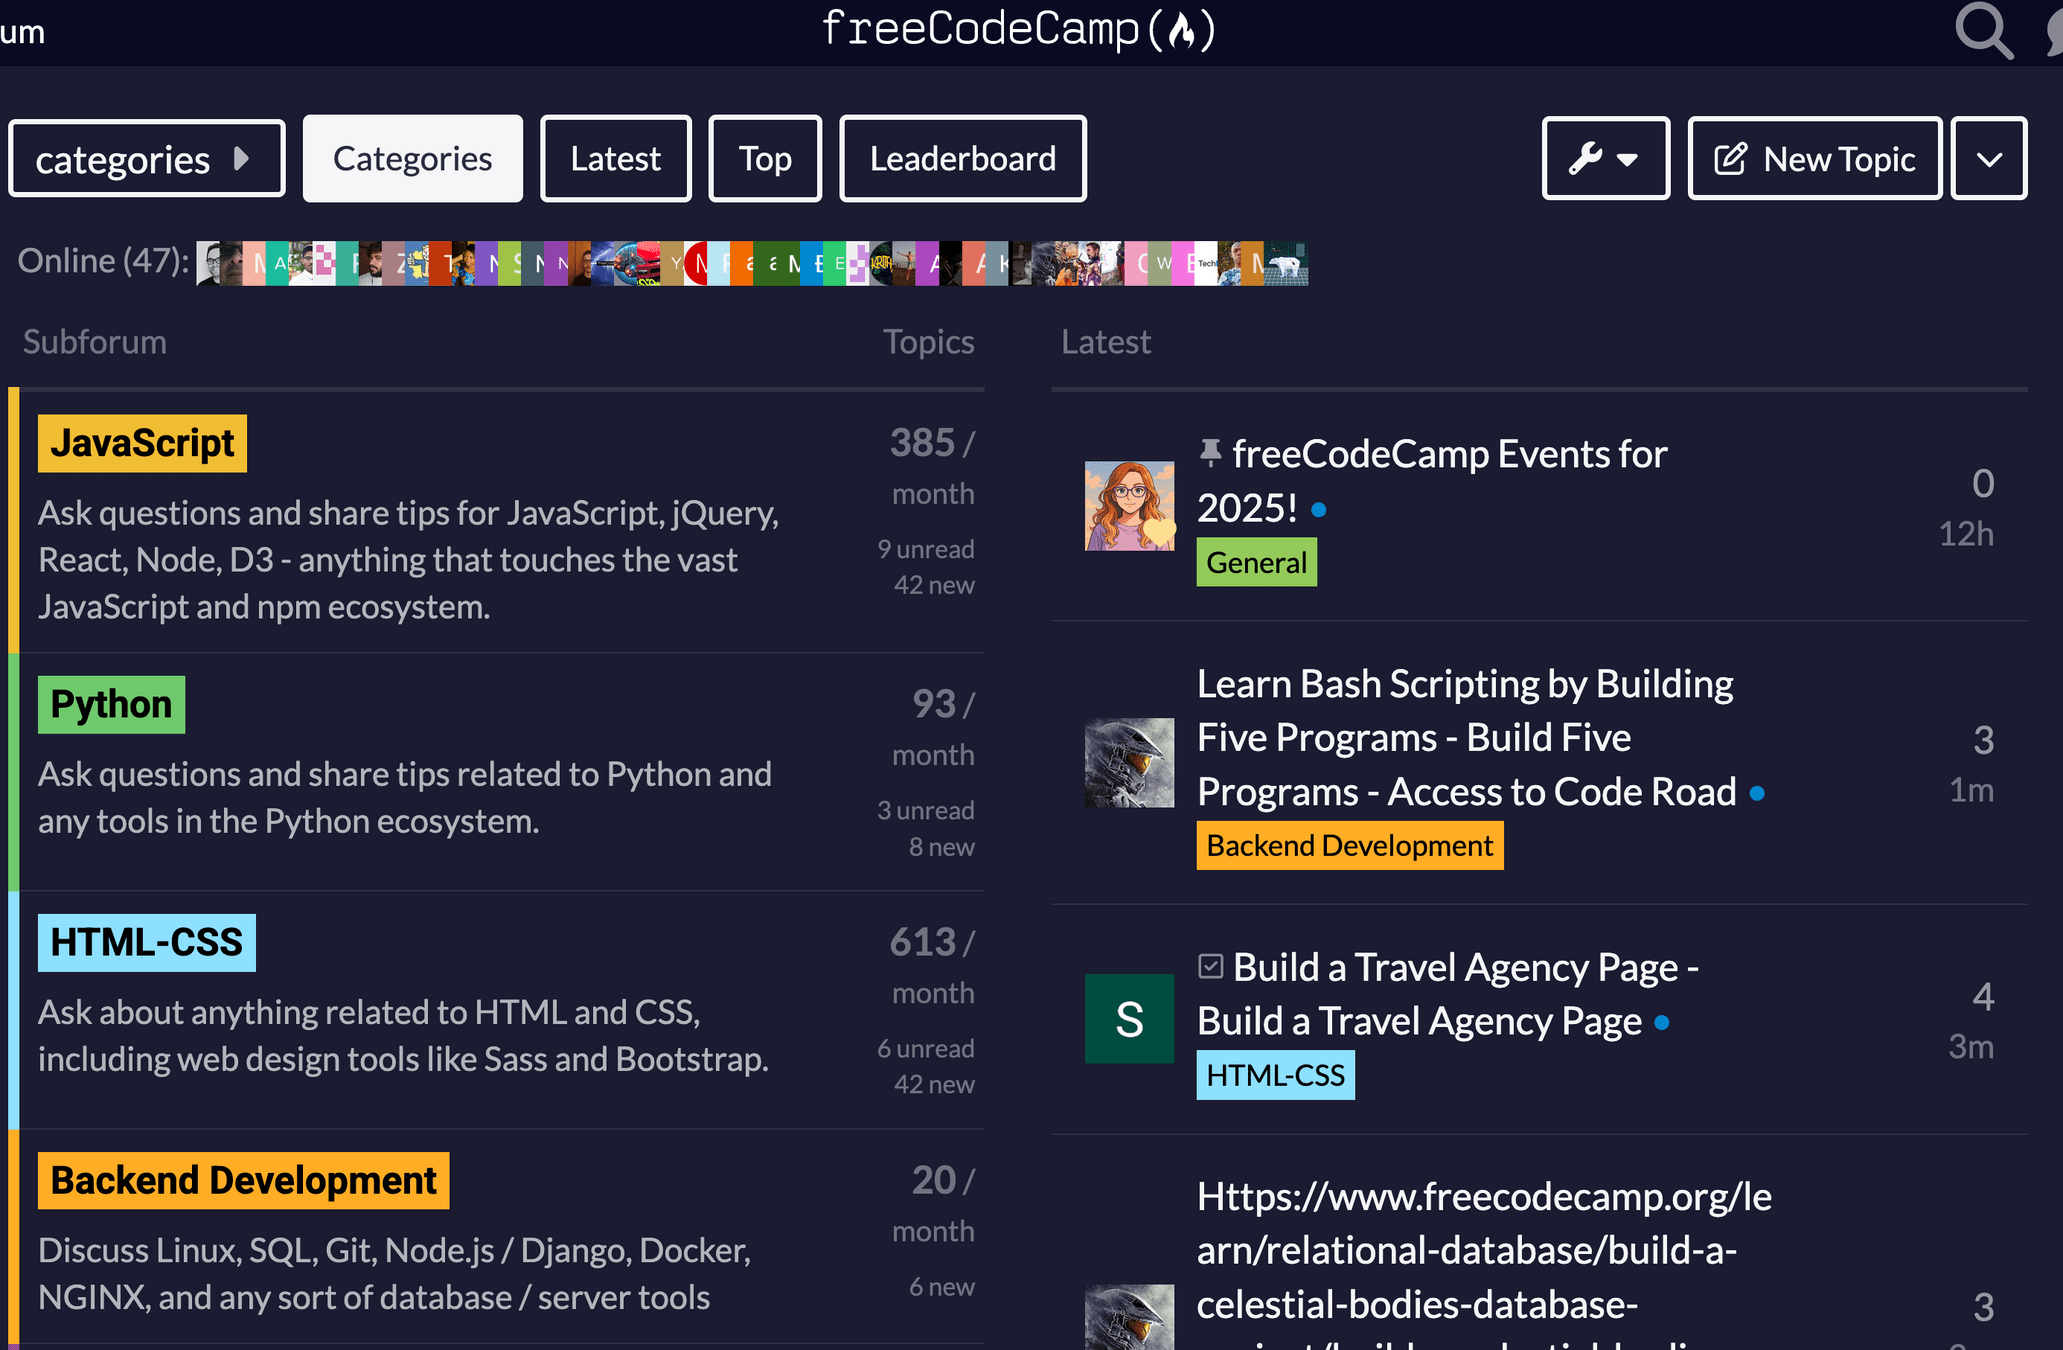
Task: Click the Latest column header
Action: click(x=1106, y=342)
